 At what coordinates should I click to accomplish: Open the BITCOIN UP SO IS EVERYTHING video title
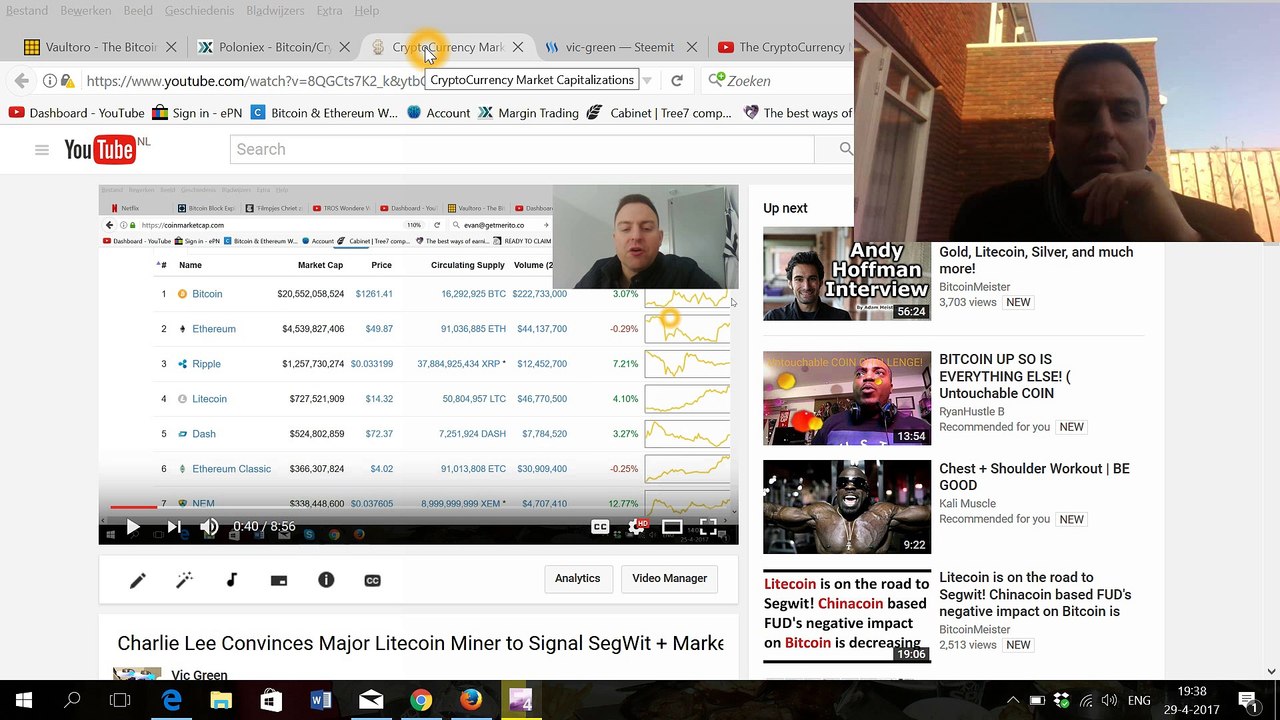(x=1005, y=376)
